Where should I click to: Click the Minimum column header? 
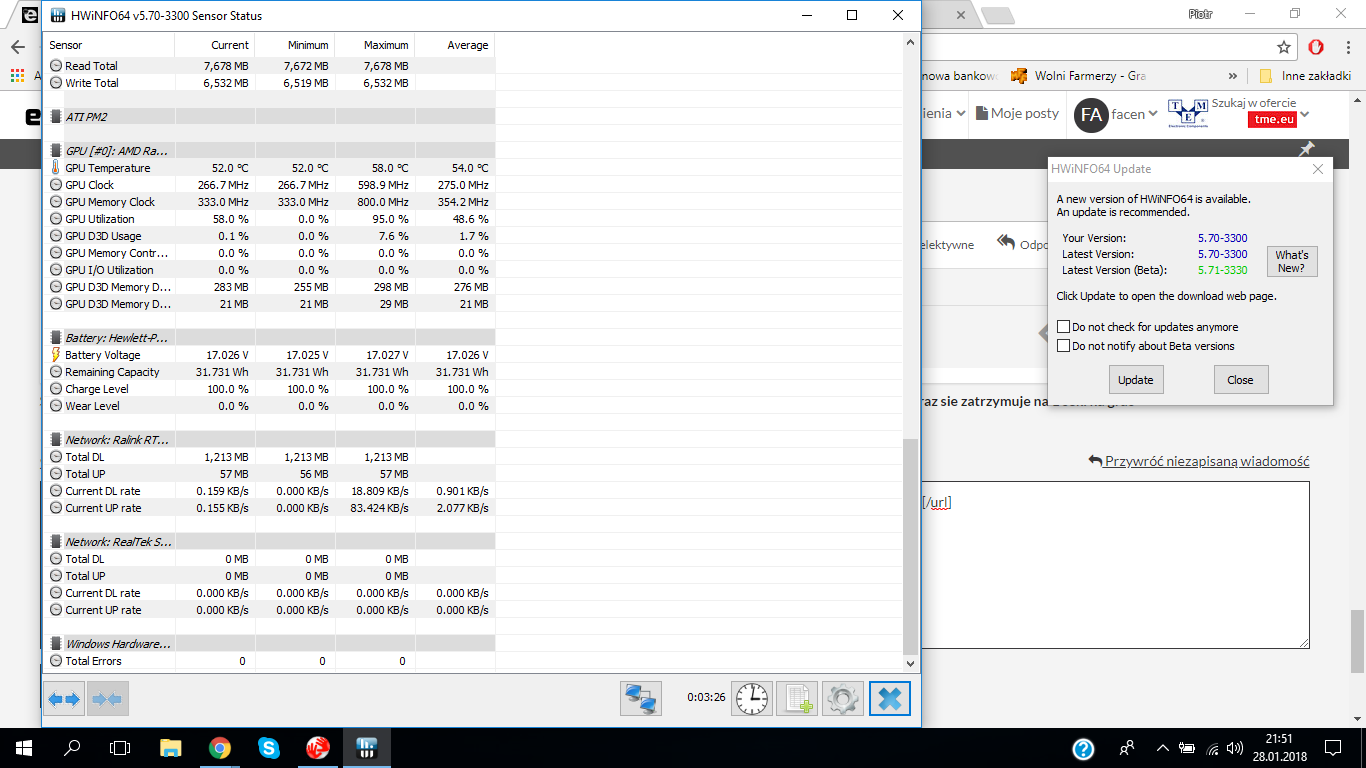[x=295, y=45]
